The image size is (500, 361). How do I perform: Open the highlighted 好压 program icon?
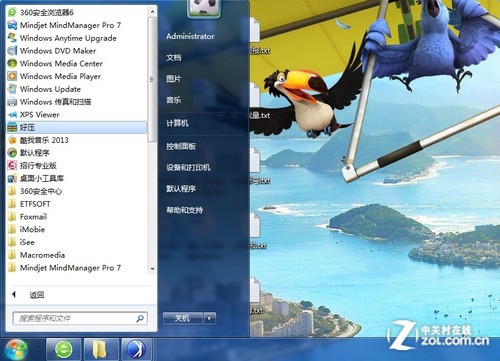click(x=12, y=127)
